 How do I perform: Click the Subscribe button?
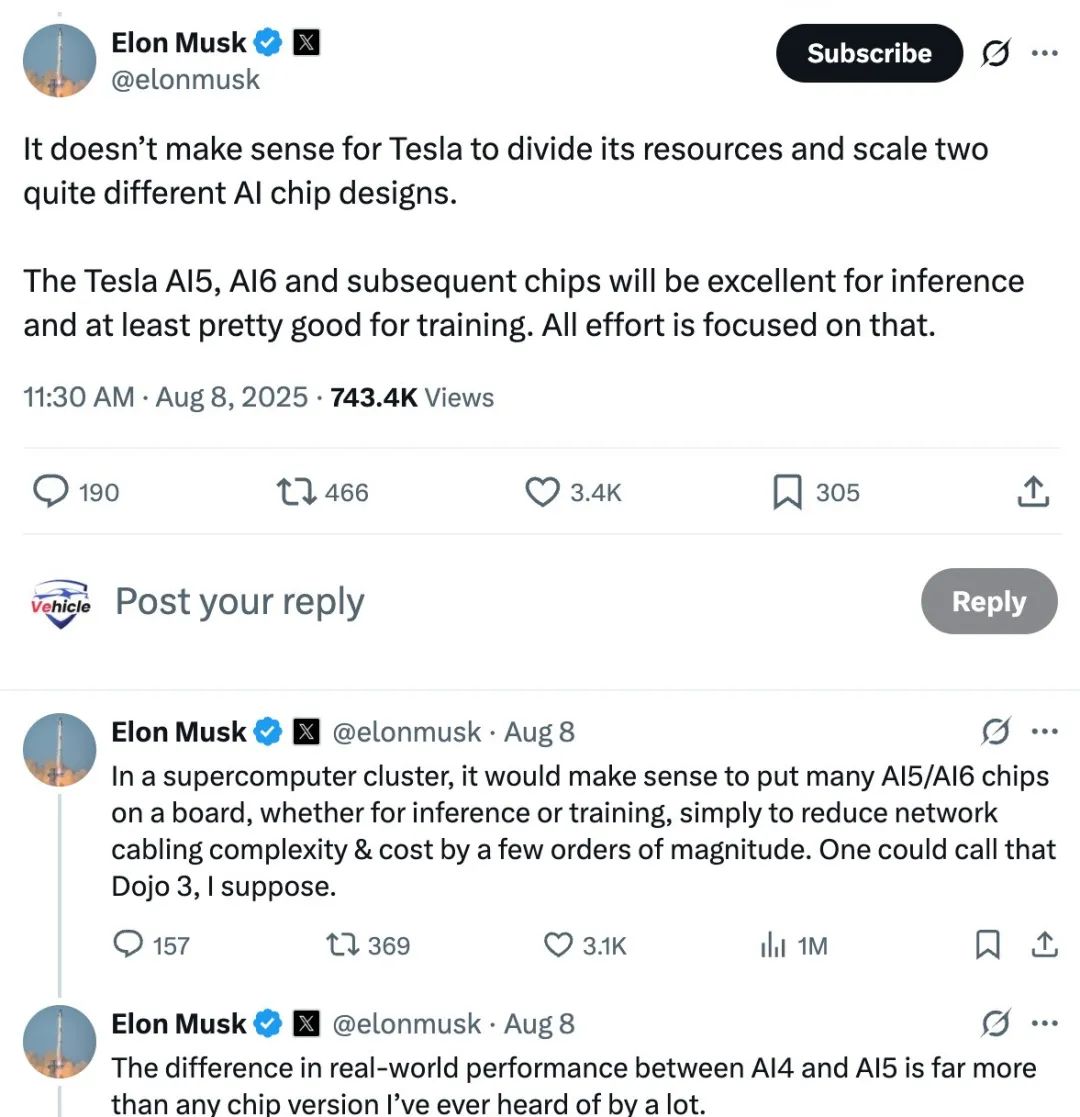point(868,53)
